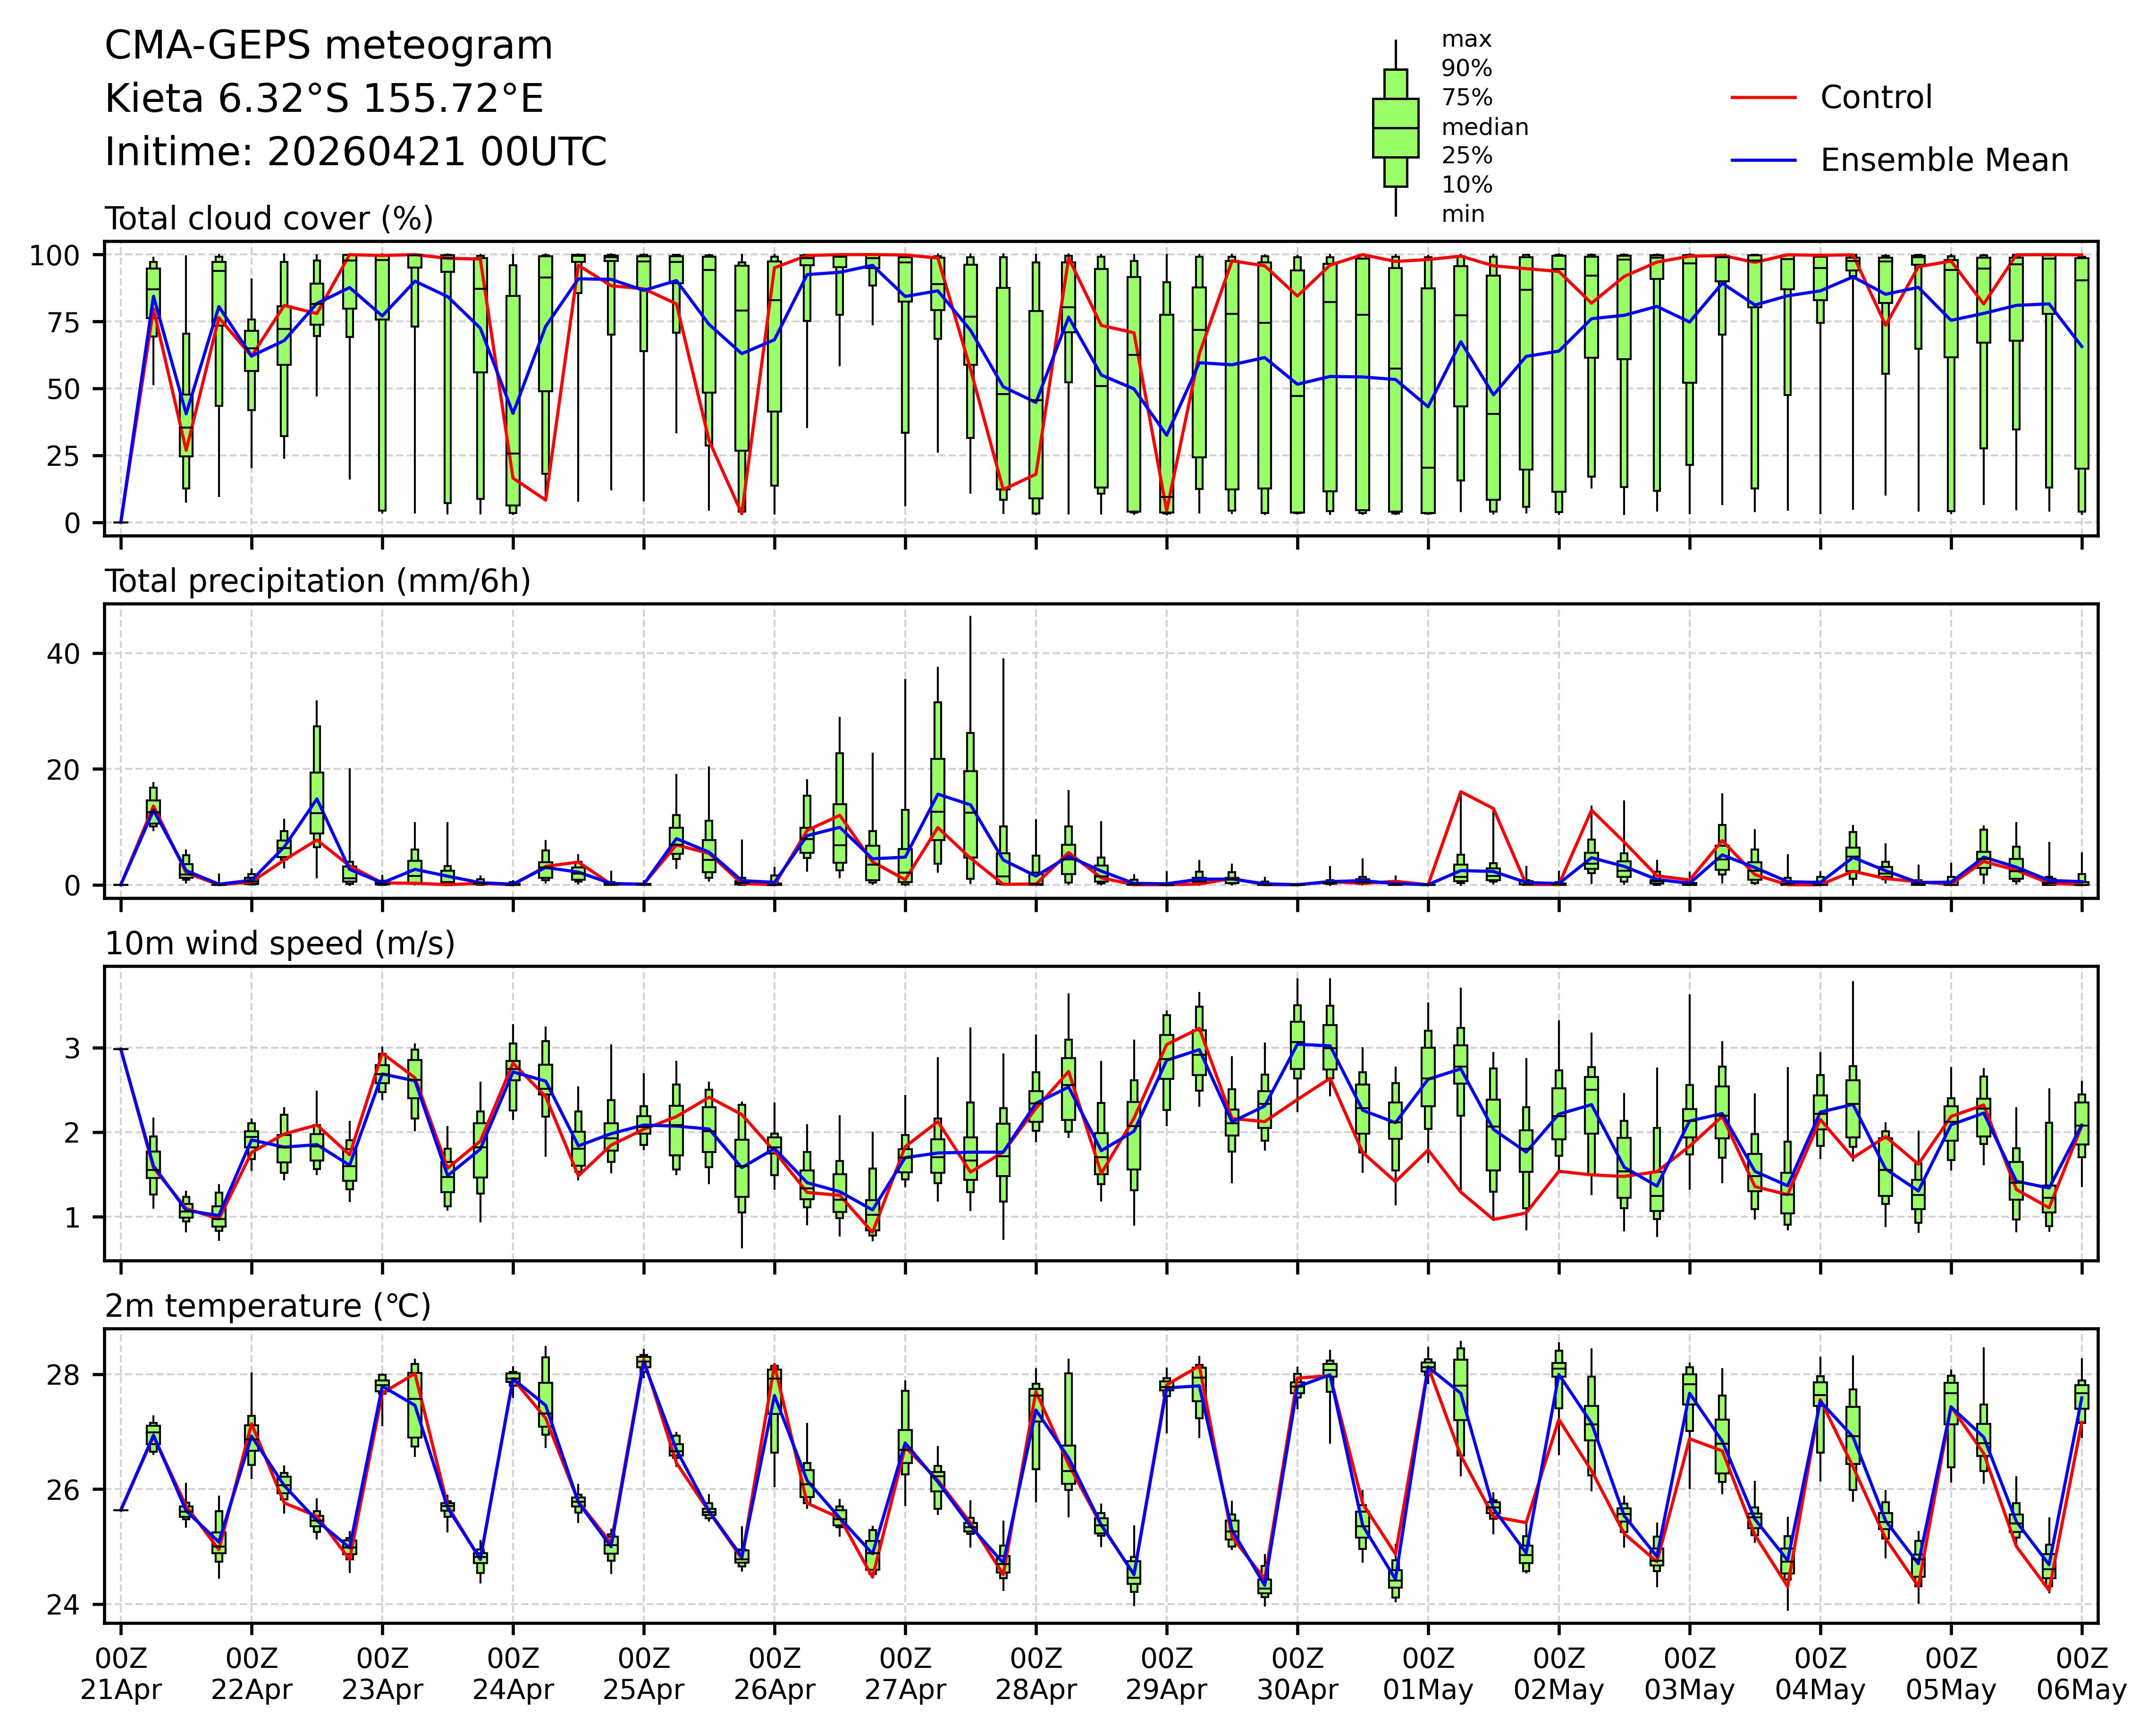Screen dimensions: 2156x1733
Task: Click the 'Initime: 20260421 00UTC' text
Action: point(355,152)
